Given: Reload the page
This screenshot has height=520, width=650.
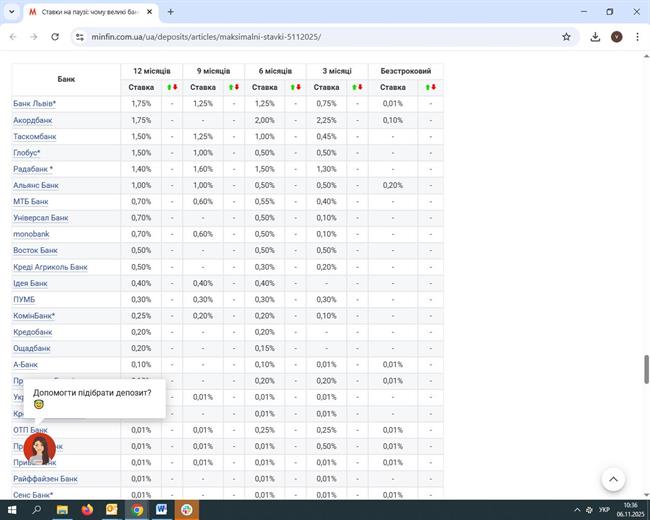Looking at the screenshot, I should [x=56, y=37].
